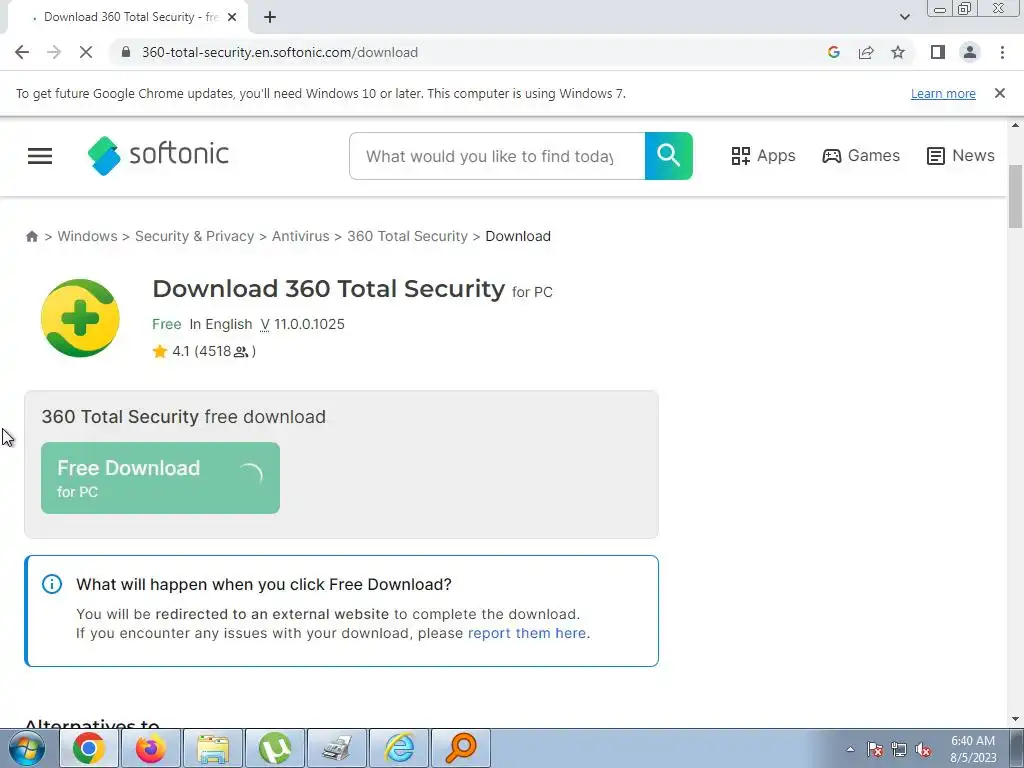
Task: Click the muted volume tray icon
Action: tap(923, 749)
